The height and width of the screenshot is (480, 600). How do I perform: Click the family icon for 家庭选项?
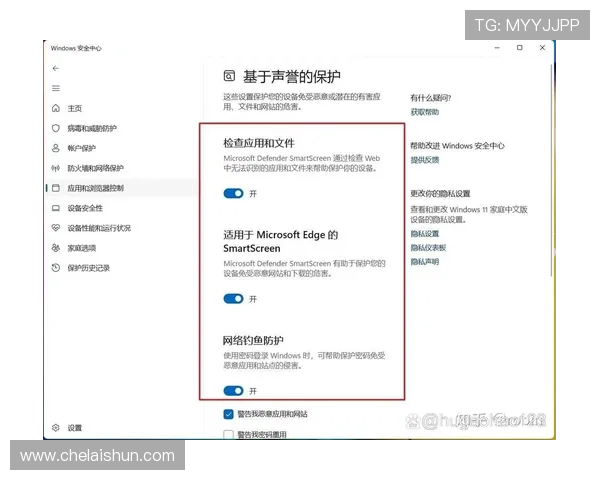(x=56, y=248)
